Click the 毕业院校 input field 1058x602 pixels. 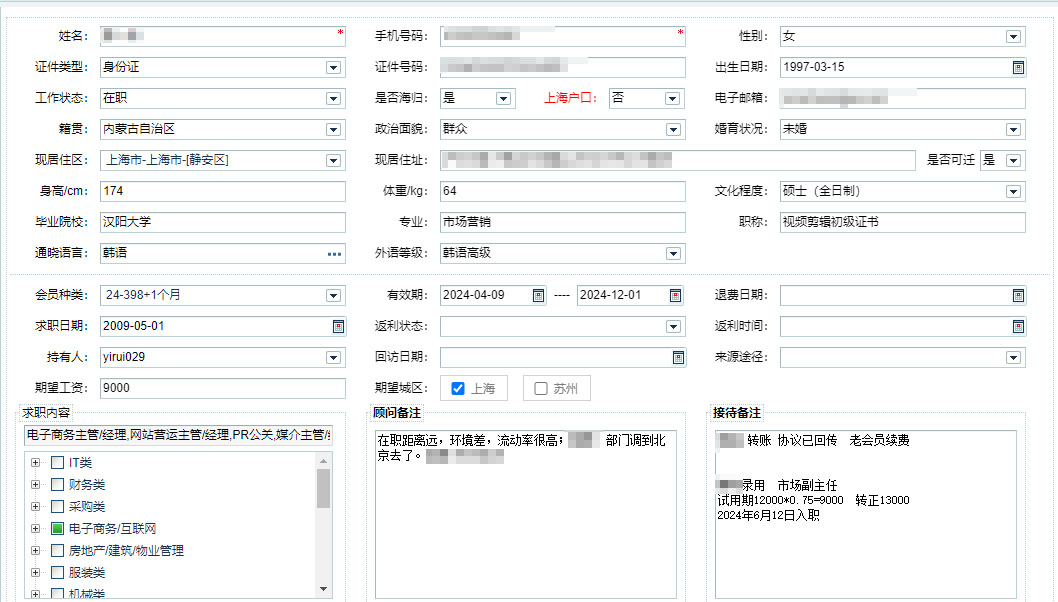[223, 223]
